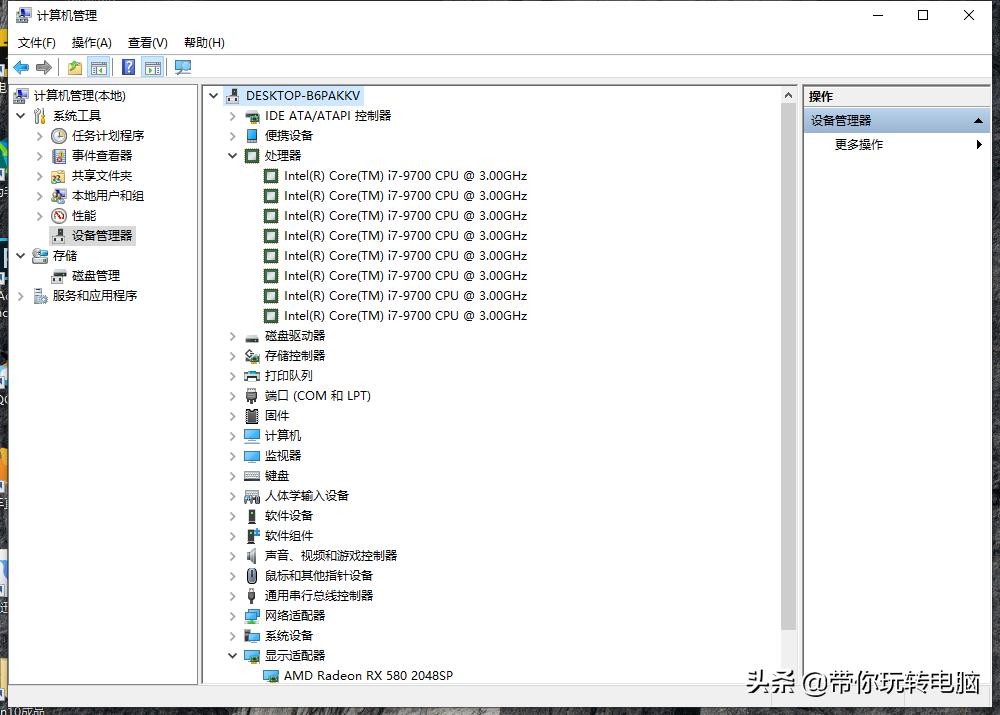Select last Intel Core i7-9700 CPU entry

point(406,316)
